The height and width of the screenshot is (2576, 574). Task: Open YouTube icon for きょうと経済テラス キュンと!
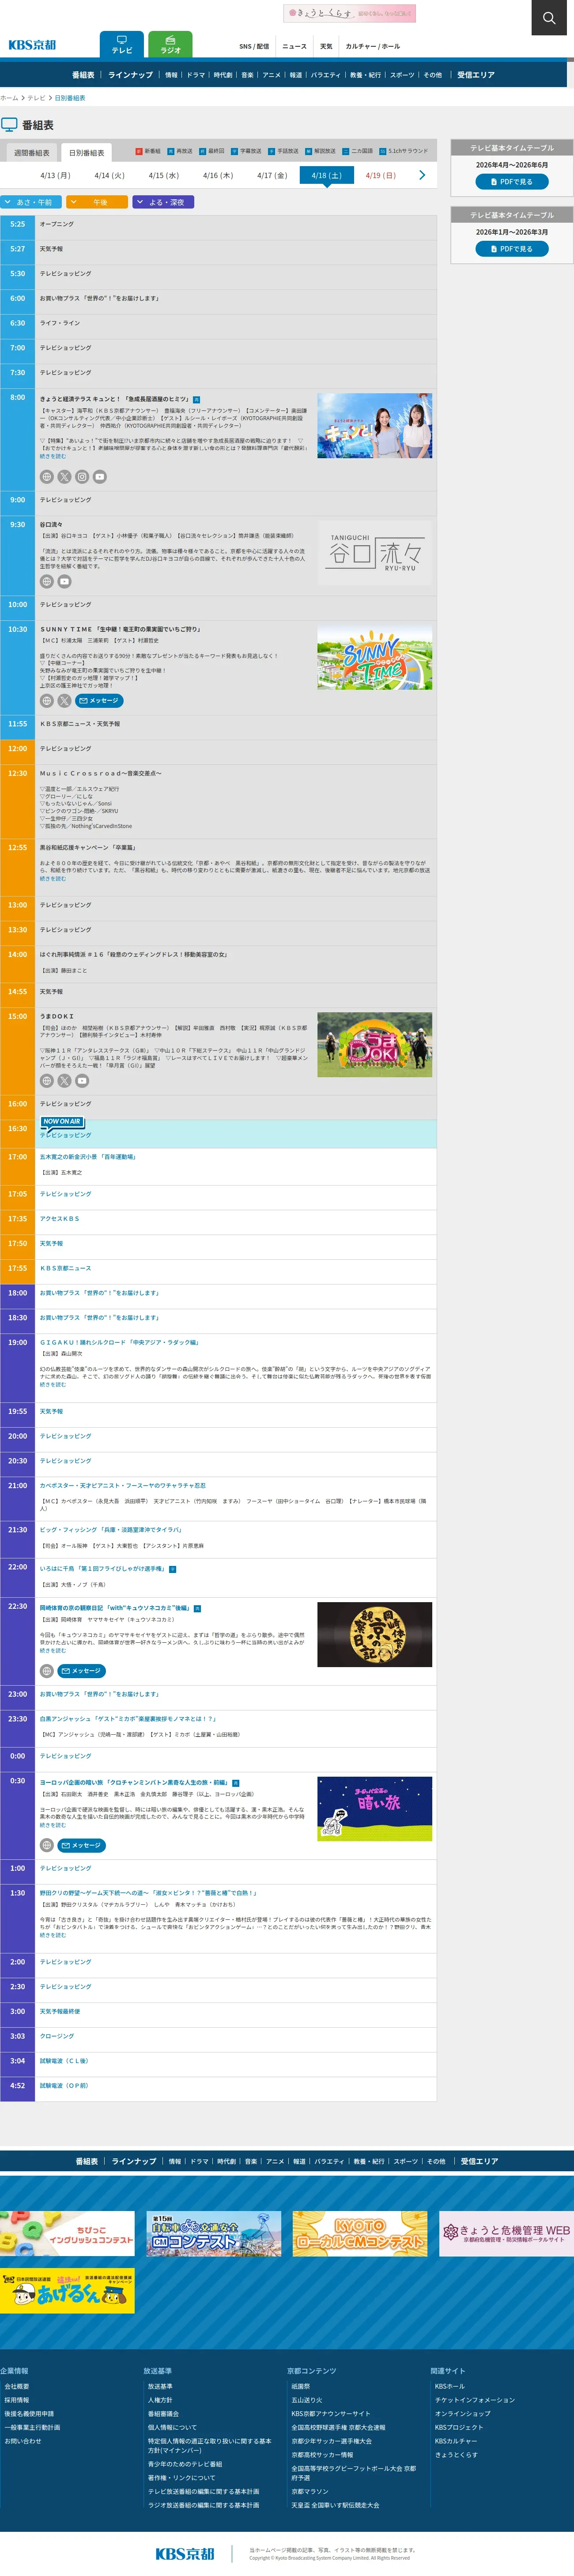point(100,477)
